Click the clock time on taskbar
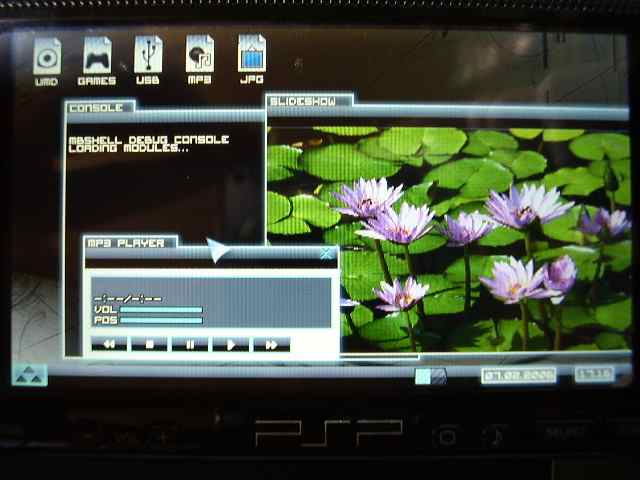Screen dimensions: 640x480 pyautogui.click(x=594, y=374)
